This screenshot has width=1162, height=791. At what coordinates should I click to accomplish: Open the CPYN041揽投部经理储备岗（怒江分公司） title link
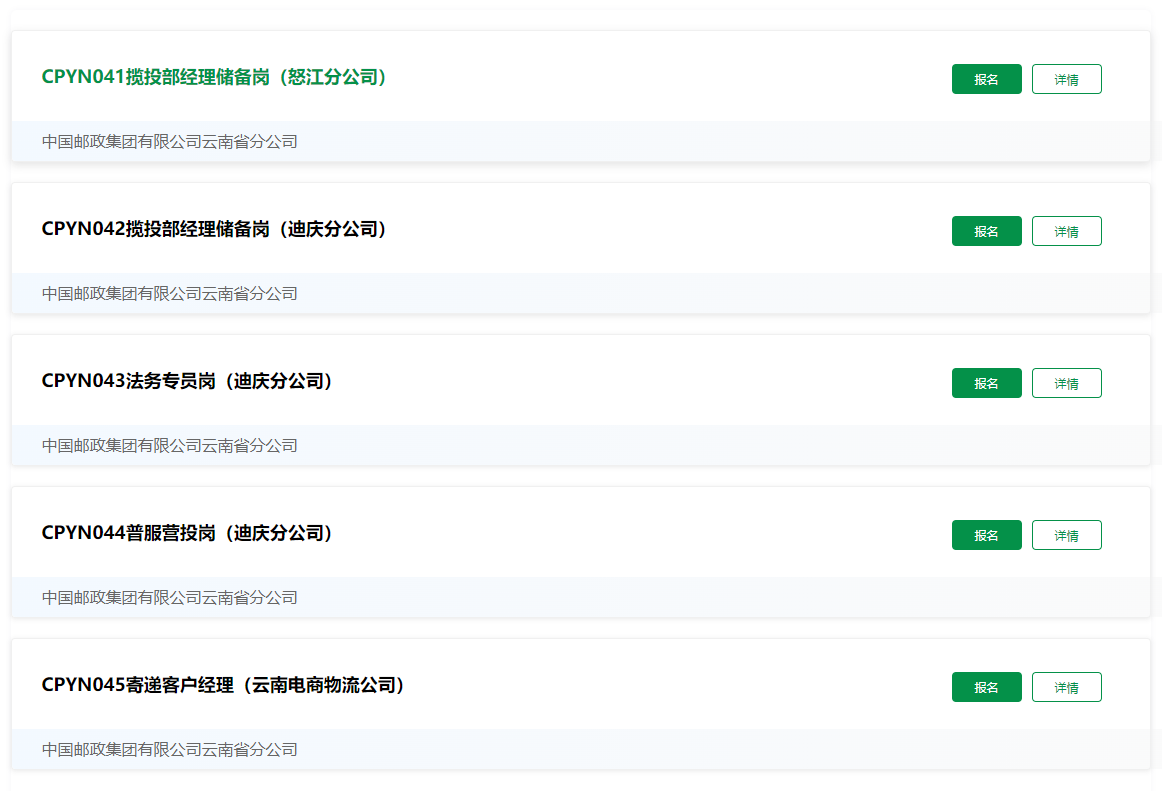point(214,77)
